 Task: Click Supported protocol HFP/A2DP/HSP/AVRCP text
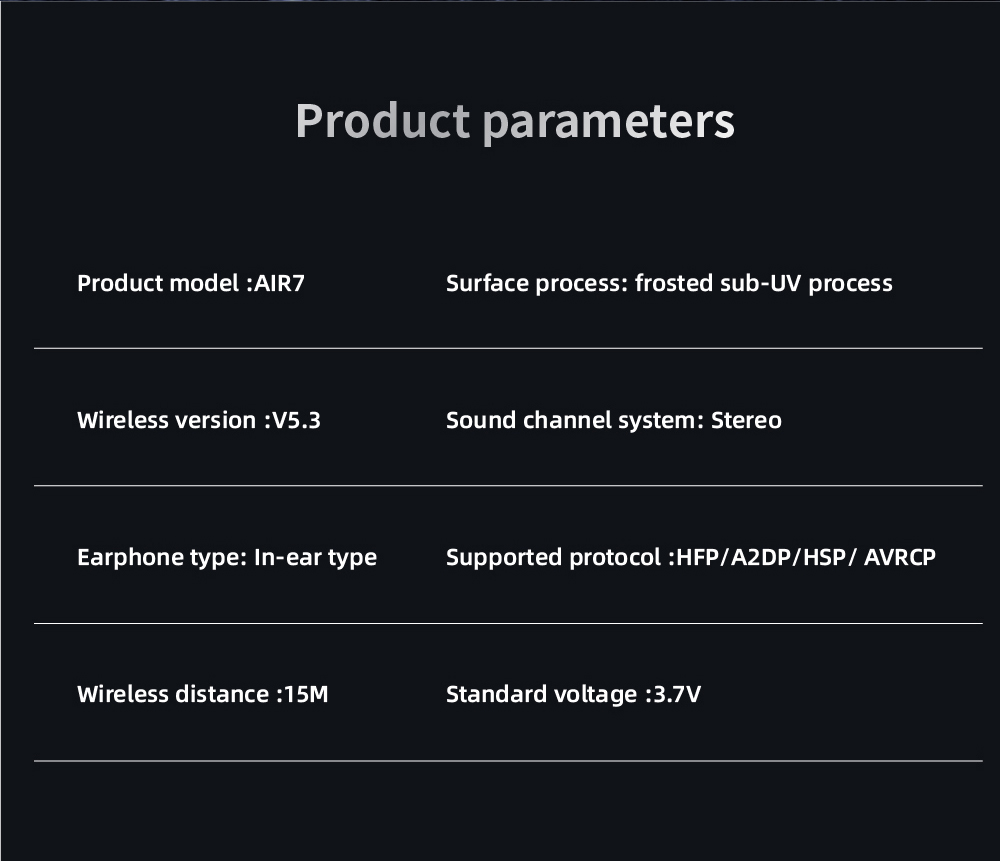pos(691,558)
